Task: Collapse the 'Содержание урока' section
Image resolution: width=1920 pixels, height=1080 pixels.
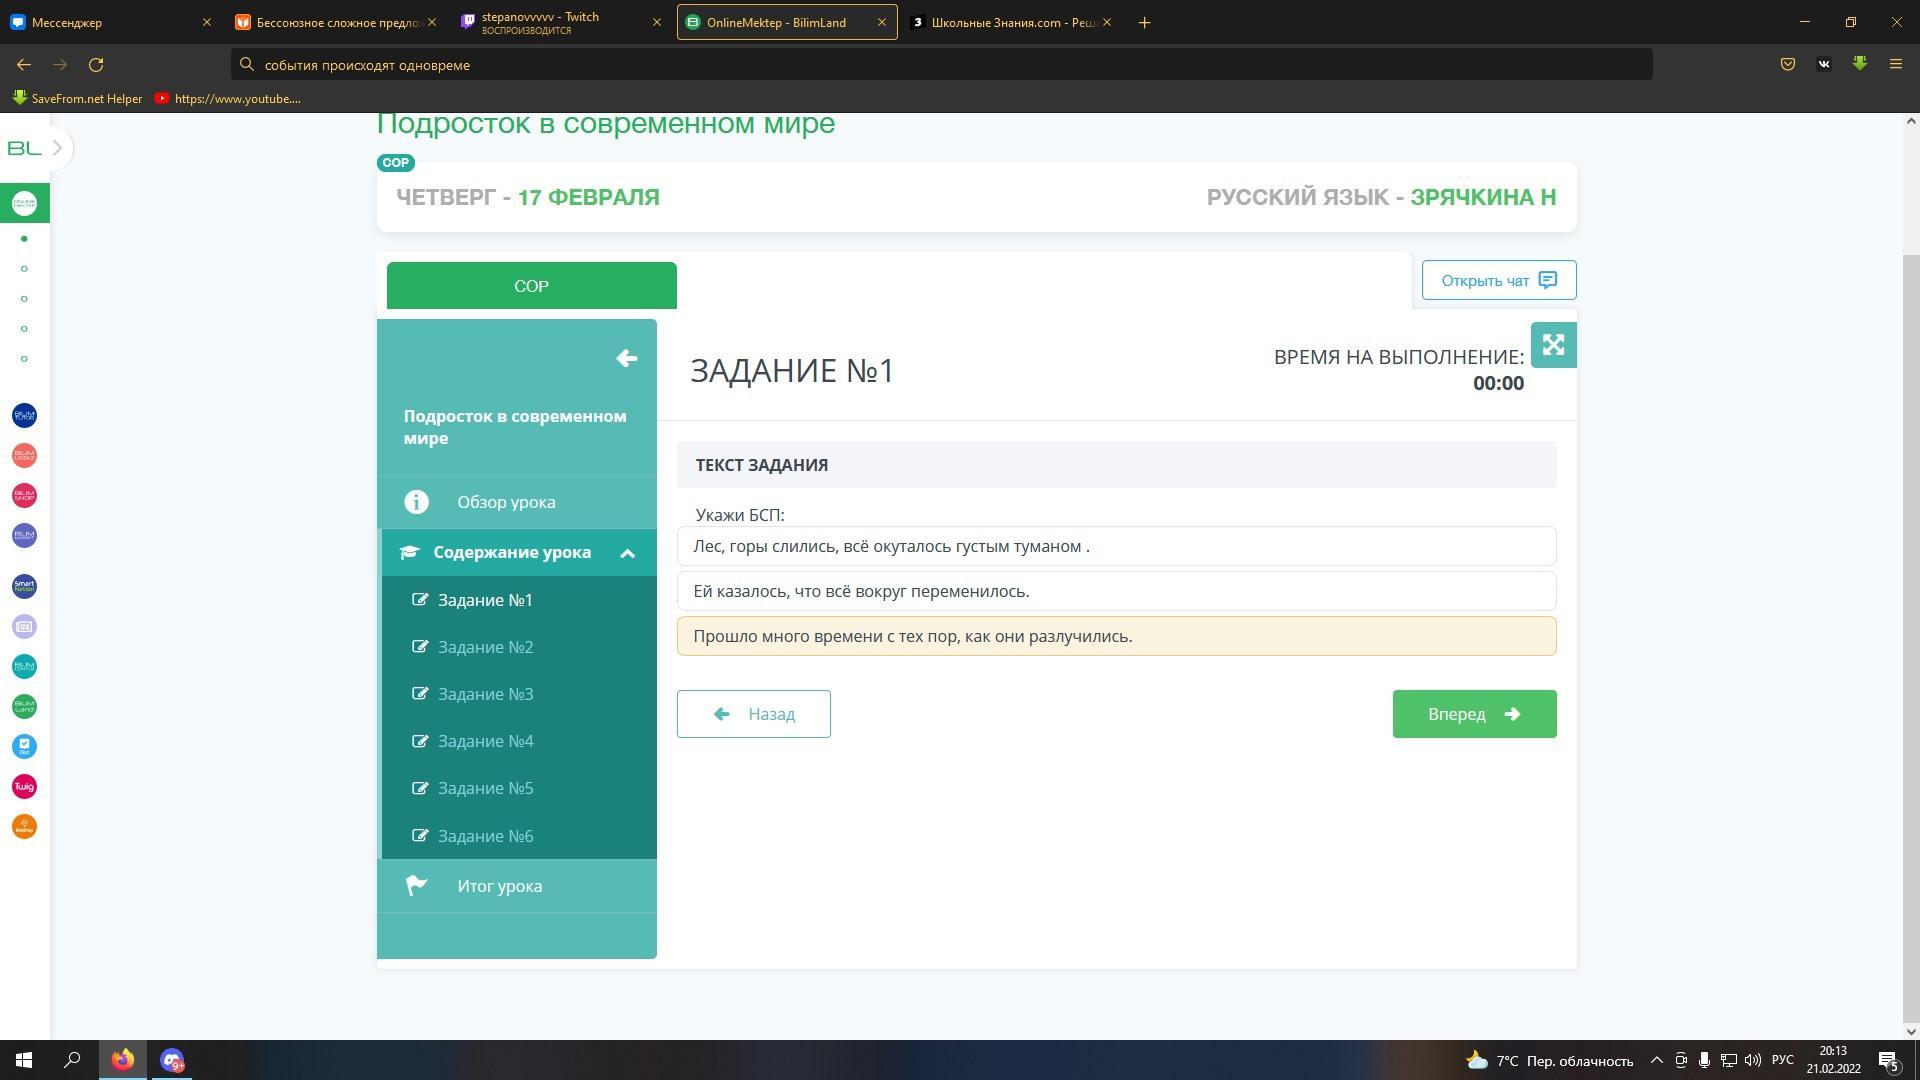Action: coord(627,553)
